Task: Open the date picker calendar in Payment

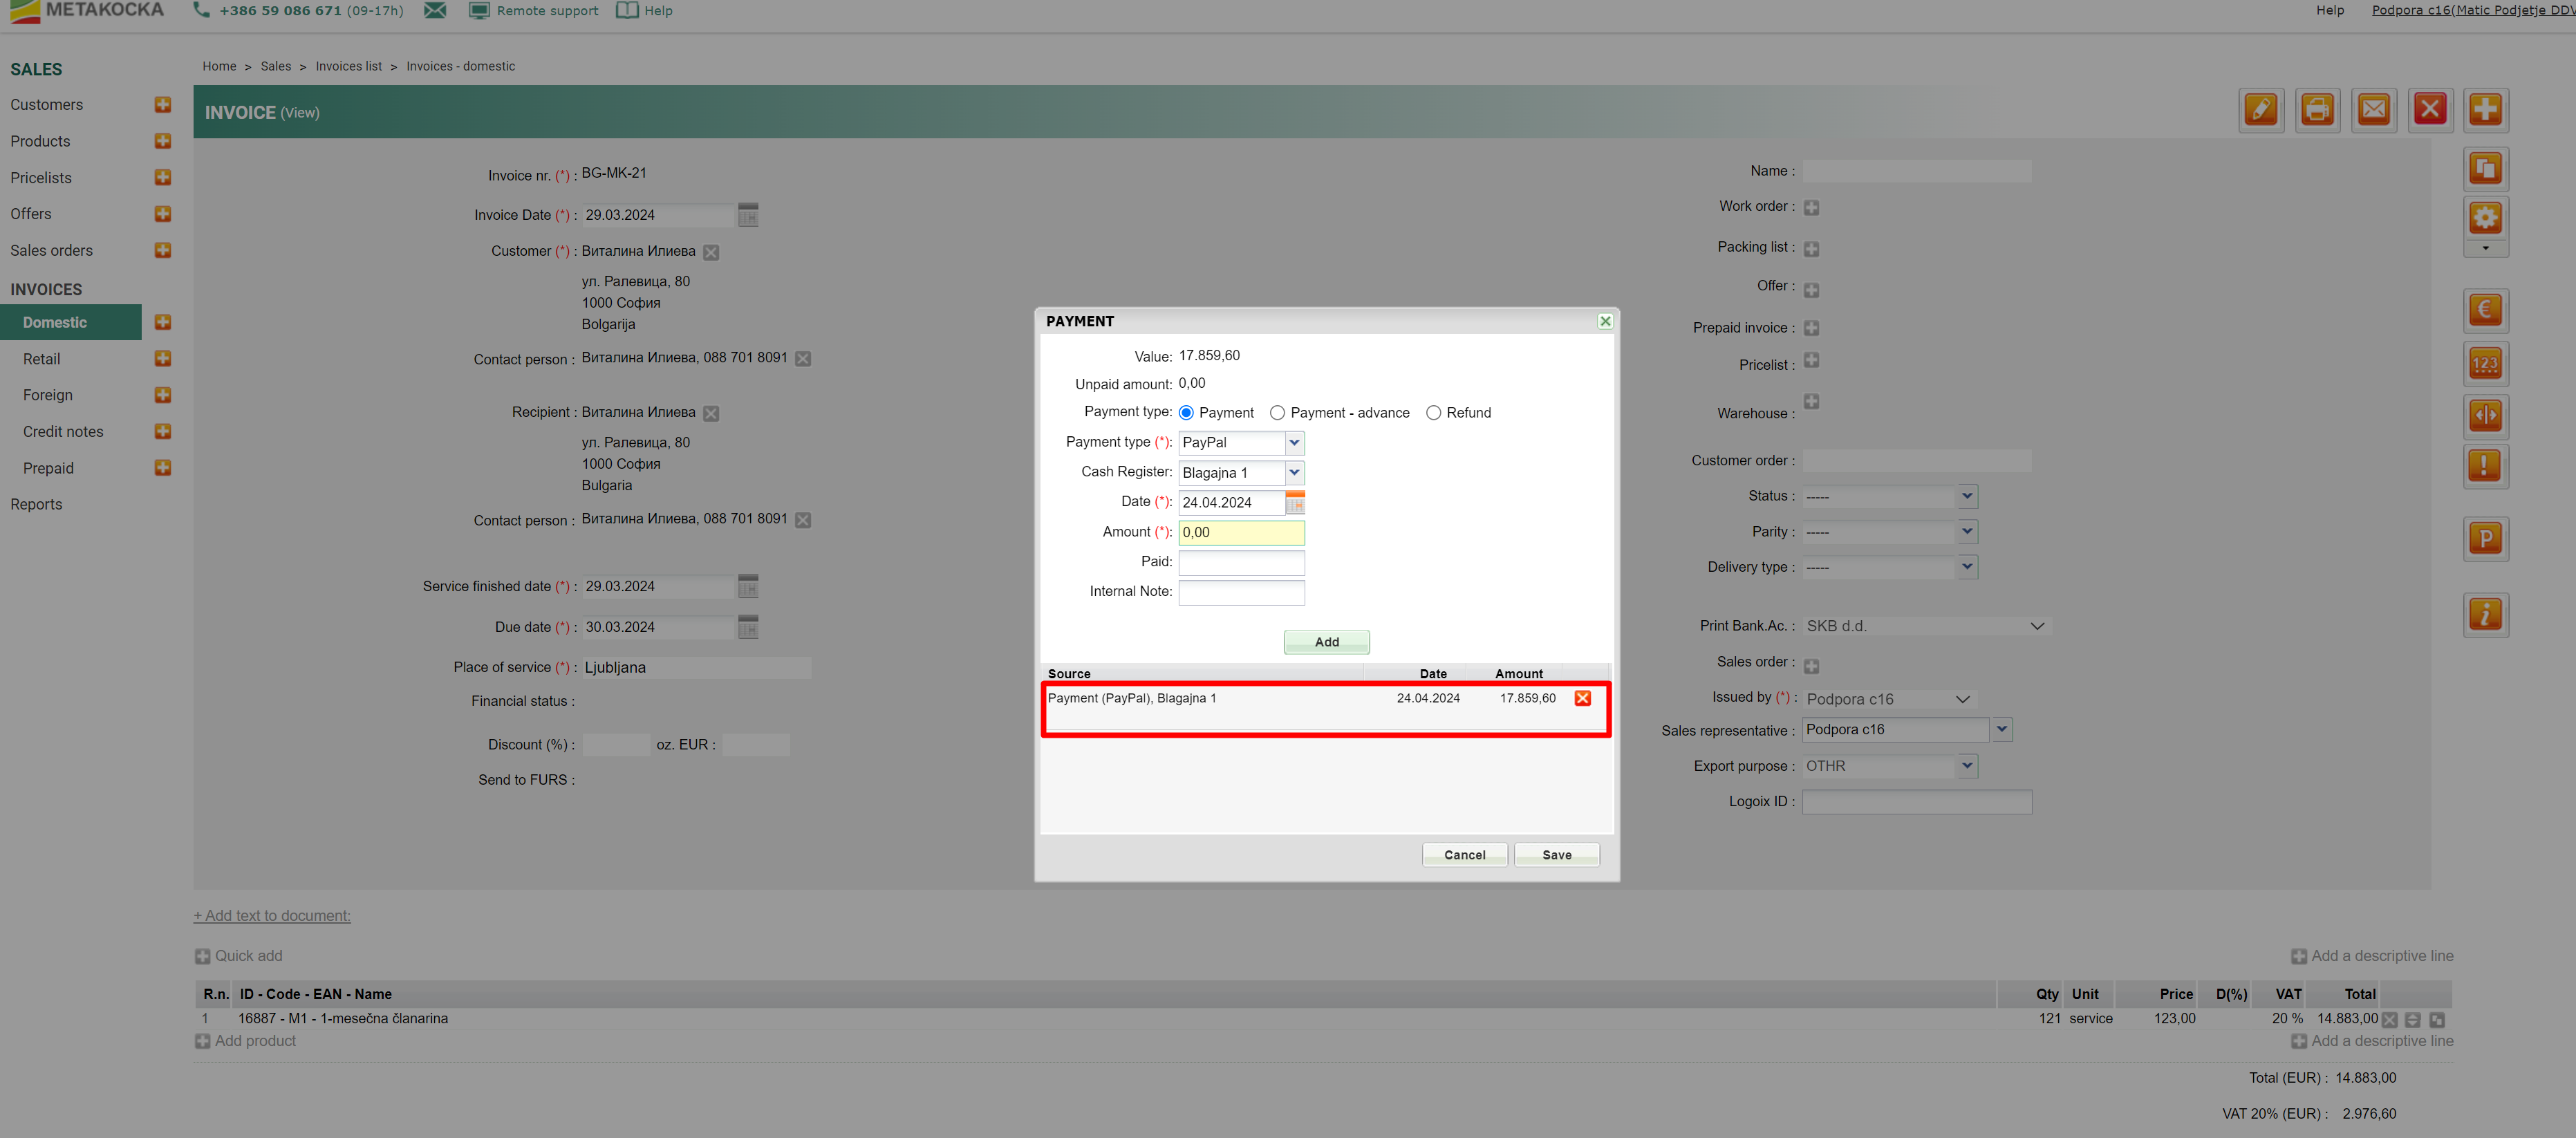Action: point(1294,503)
